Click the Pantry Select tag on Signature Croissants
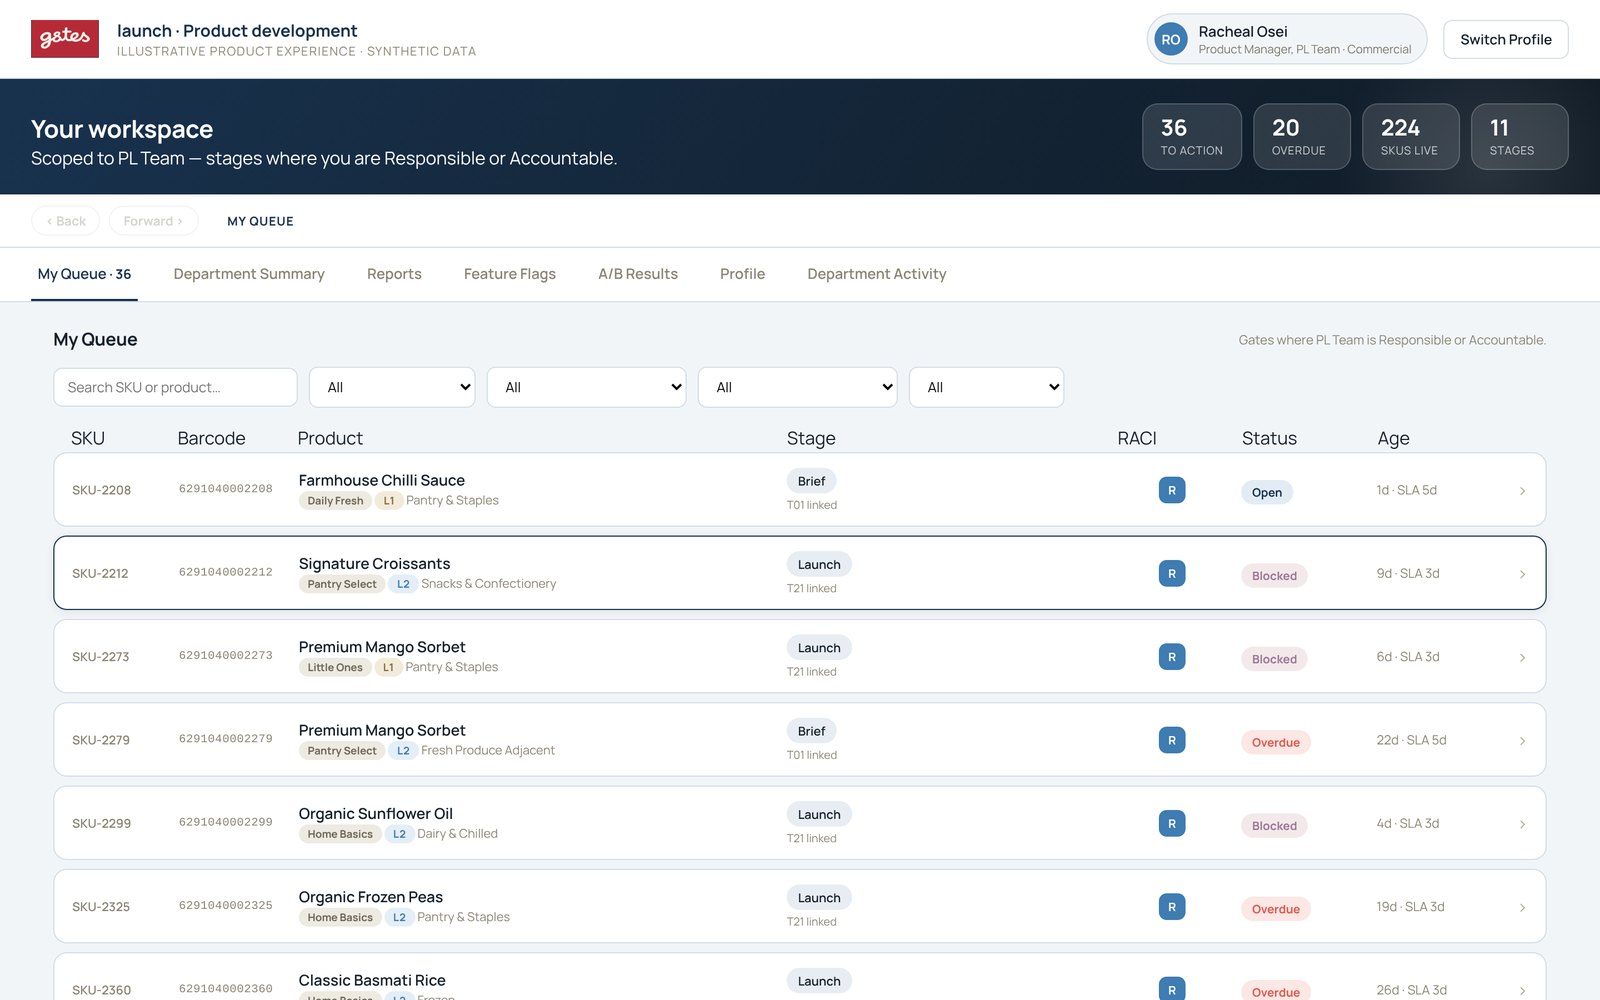 [342, 584]
